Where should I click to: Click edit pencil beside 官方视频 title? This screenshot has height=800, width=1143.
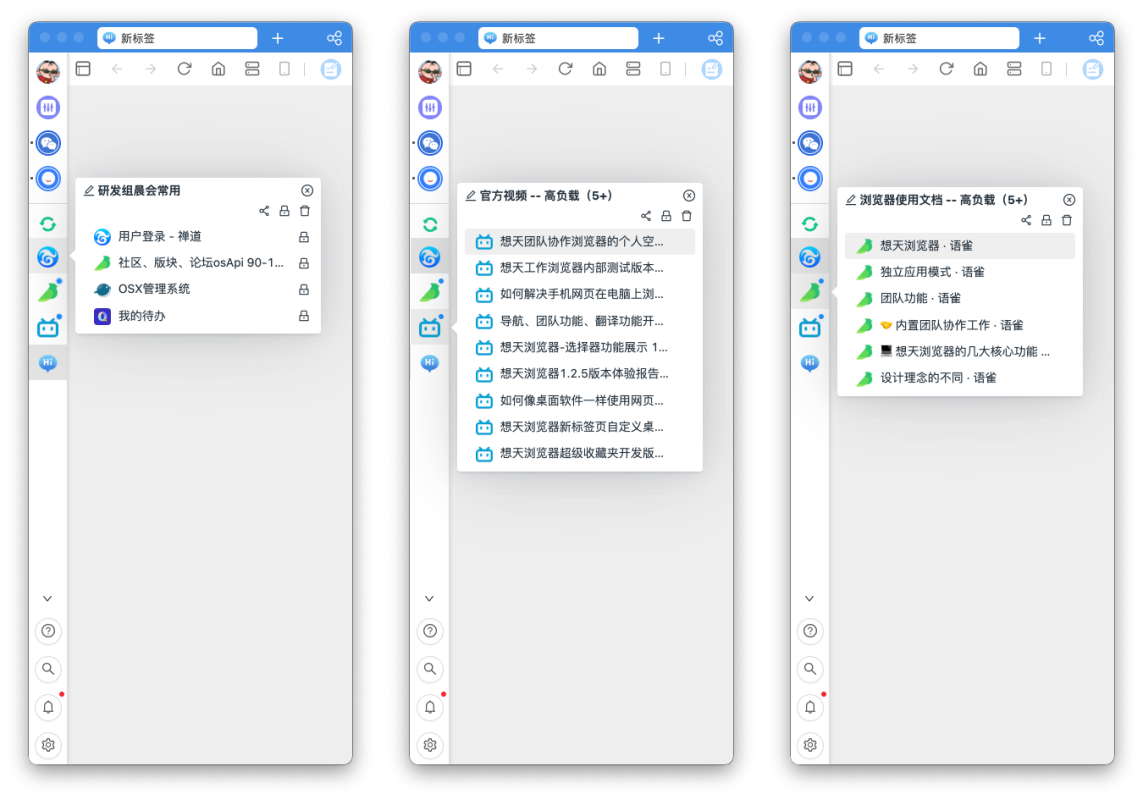point(471,196)
